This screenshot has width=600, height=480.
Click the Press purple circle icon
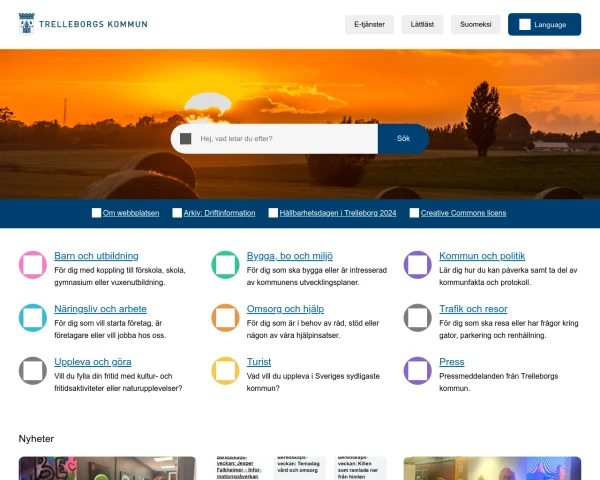(x=418, y=371)
